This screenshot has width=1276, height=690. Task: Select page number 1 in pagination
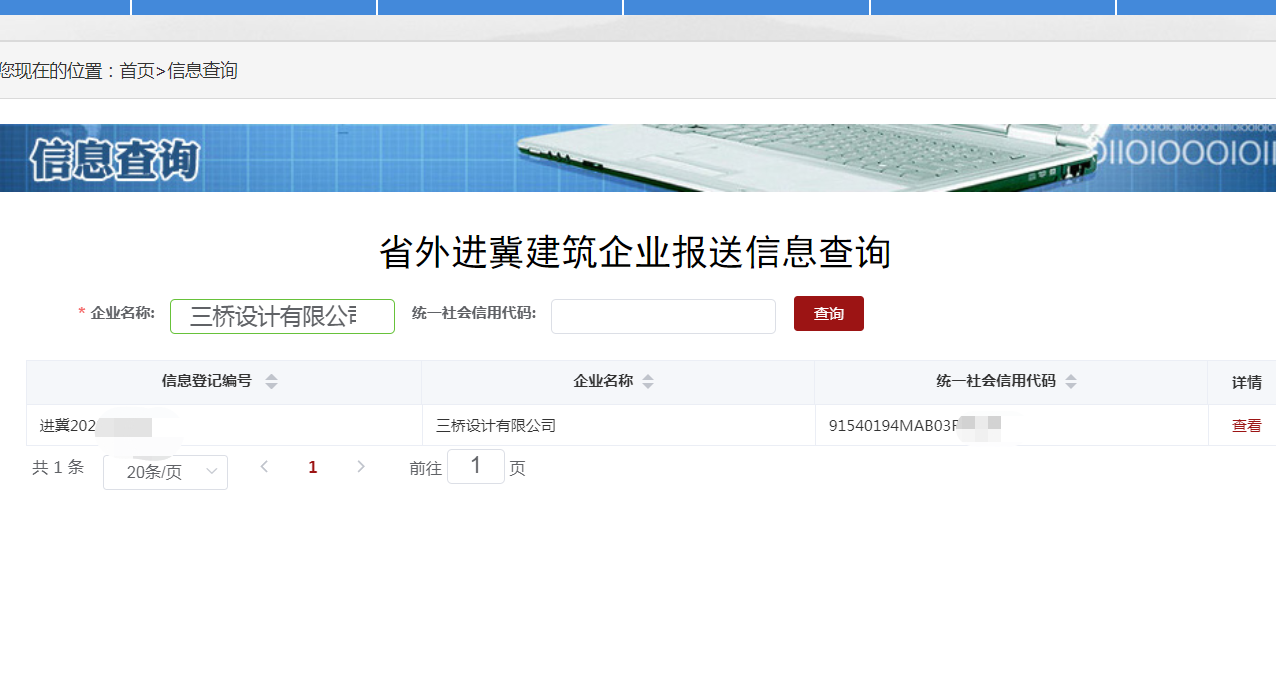coord(313,467)
